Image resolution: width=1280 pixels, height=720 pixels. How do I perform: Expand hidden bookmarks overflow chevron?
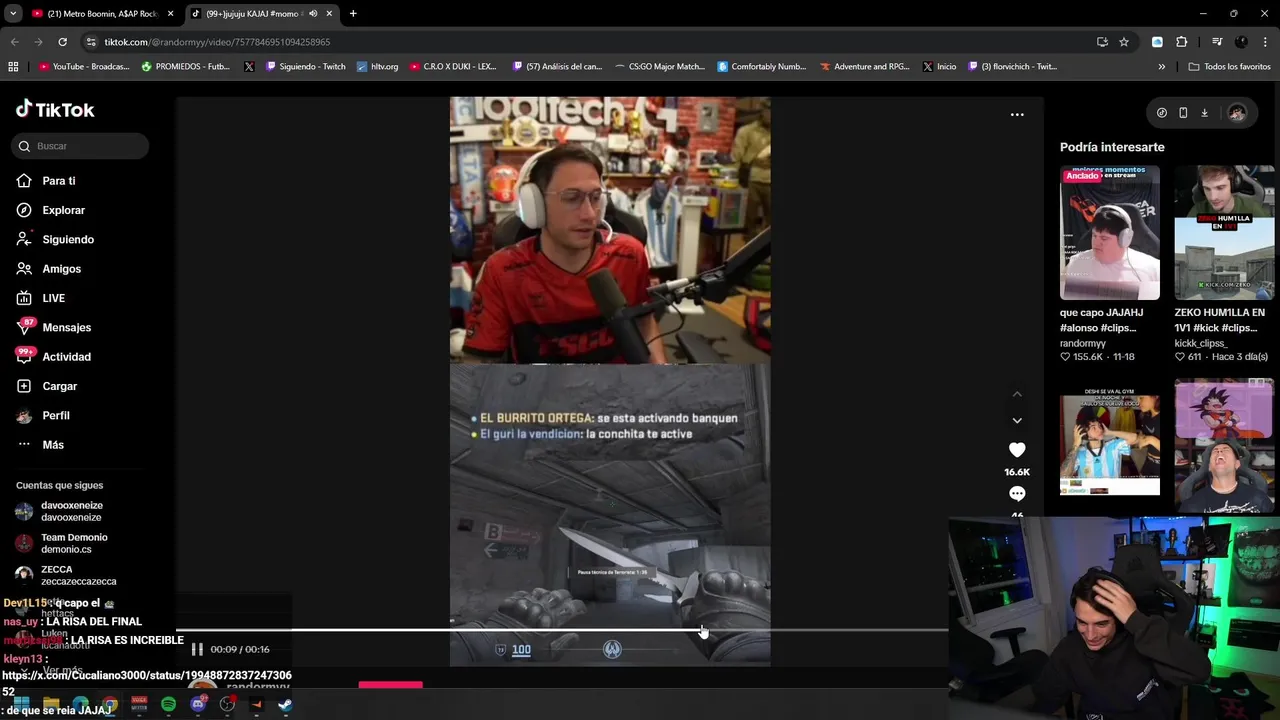coord(1161,67)
